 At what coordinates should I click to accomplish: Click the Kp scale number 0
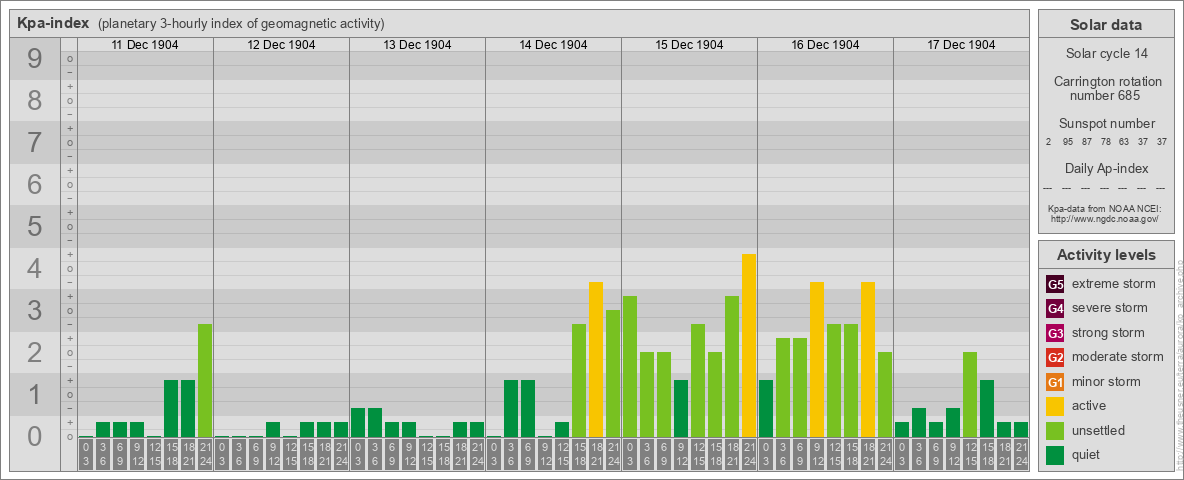(x=35, y=436)
